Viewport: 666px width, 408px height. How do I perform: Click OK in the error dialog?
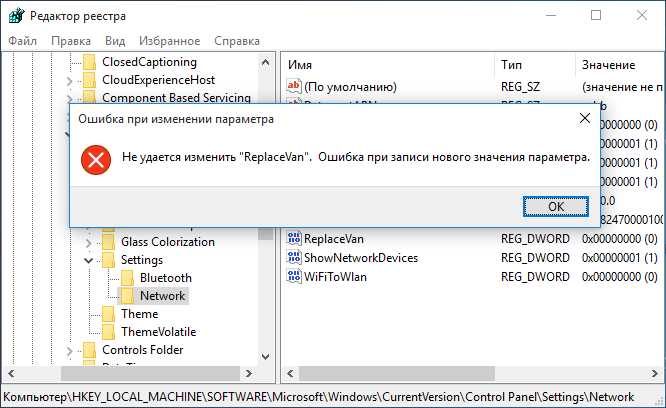556,206
